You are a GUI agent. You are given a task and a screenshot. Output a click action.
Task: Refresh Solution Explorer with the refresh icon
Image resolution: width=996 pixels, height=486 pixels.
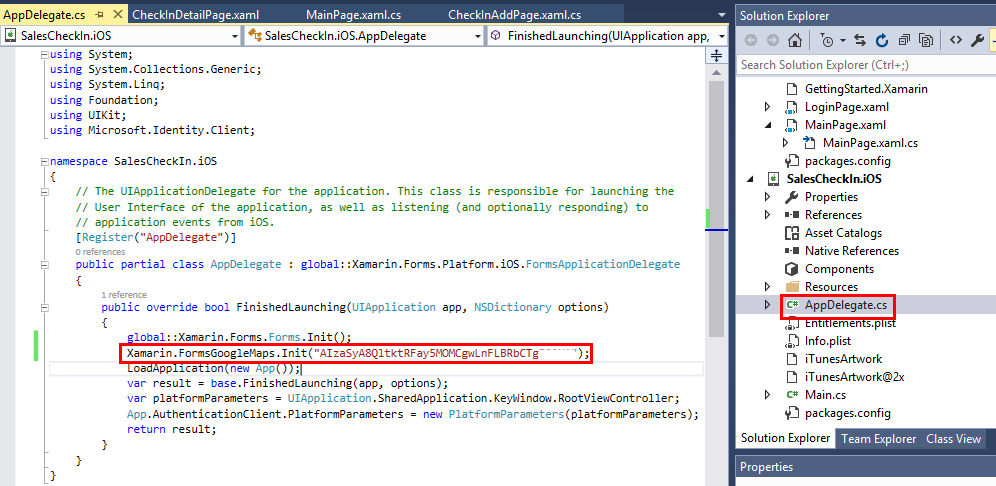tap(882, 41)
